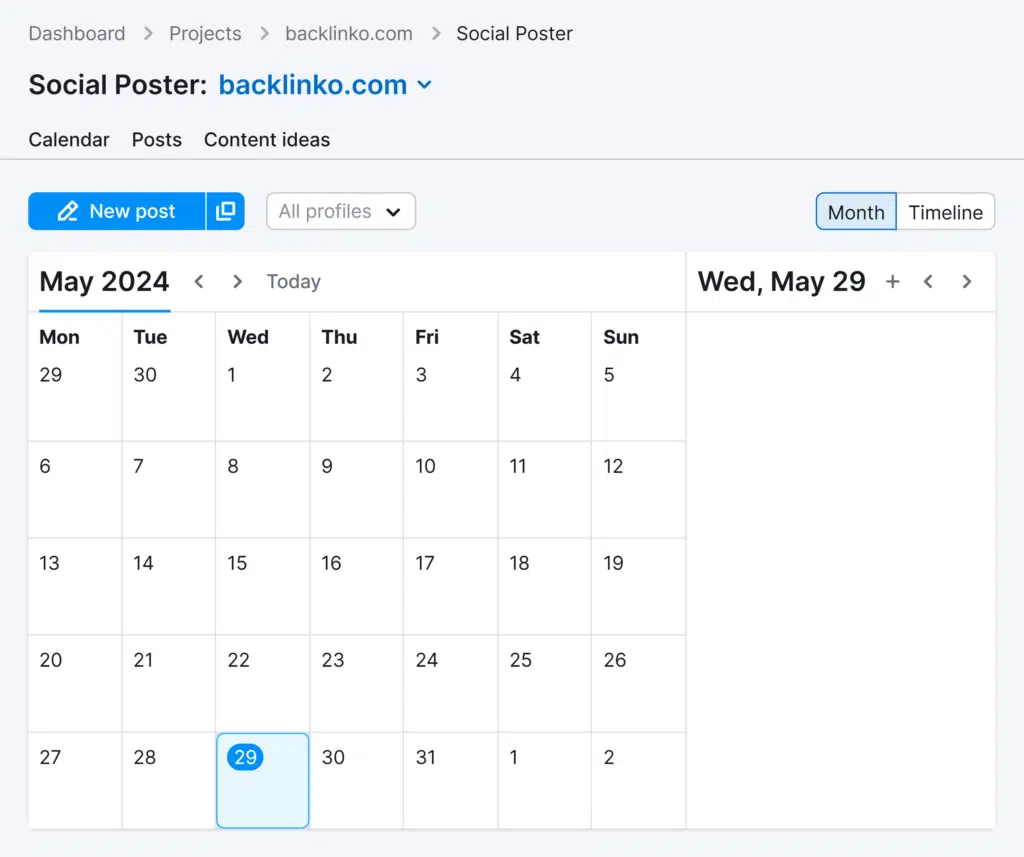Select May 15 calendar cell

[x=262, y=585]
